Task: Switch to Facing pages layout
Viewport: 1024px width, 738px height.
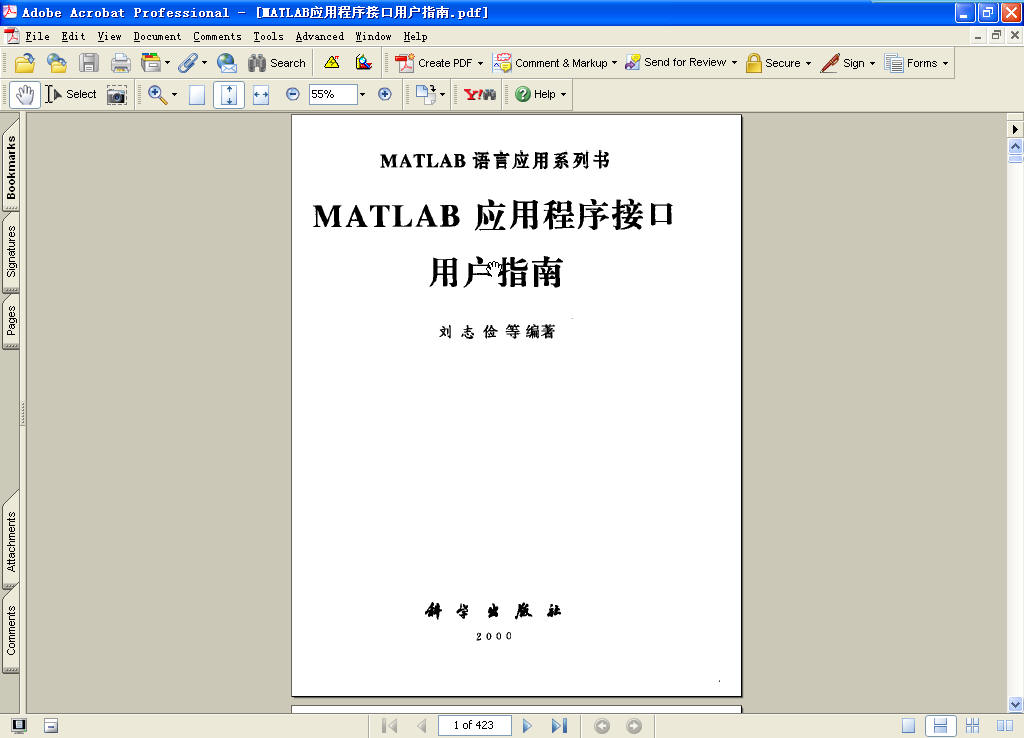Action: (x=1004, y=726)
